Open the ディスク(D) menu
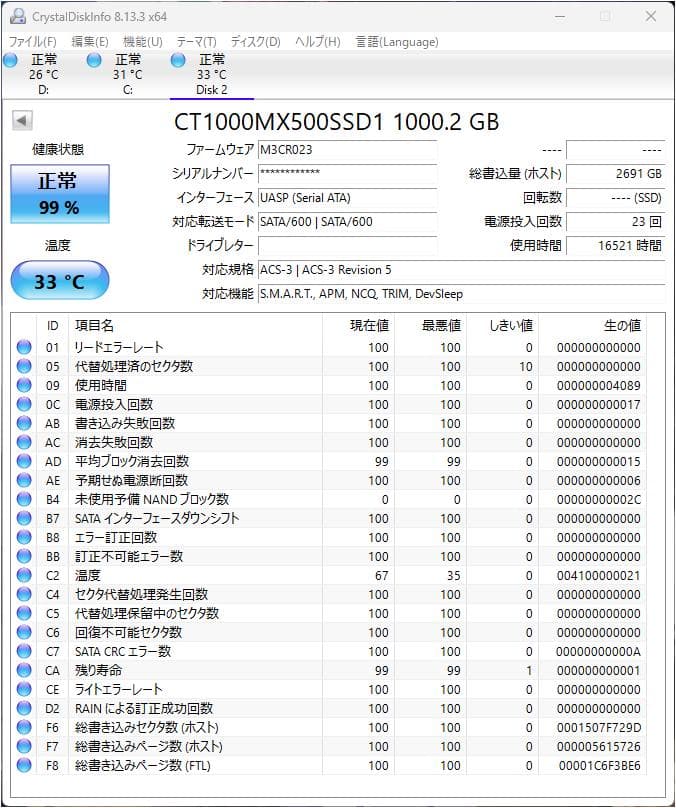The width and height of the screenshot is (676, 808). tap(256, 42)
